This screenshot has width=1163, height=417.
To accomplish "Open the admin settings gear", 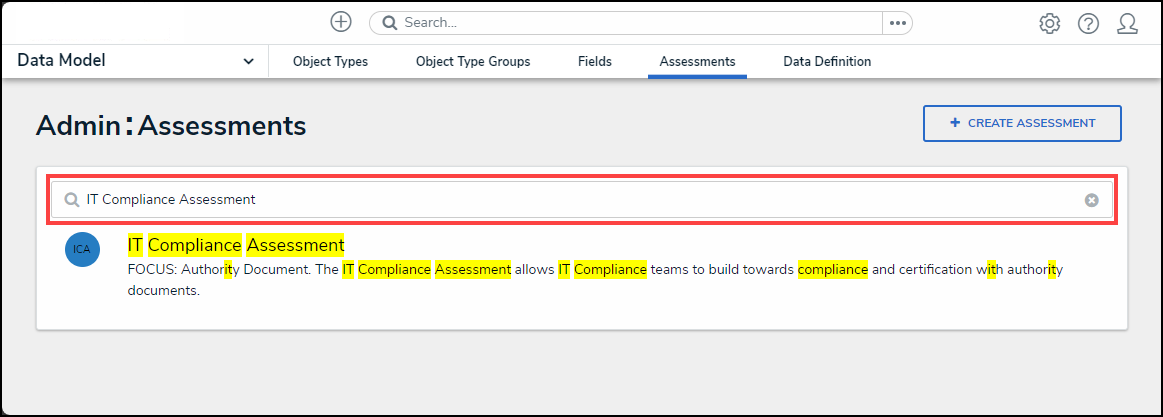I will pyautogui.click(x=1049, y=23).
